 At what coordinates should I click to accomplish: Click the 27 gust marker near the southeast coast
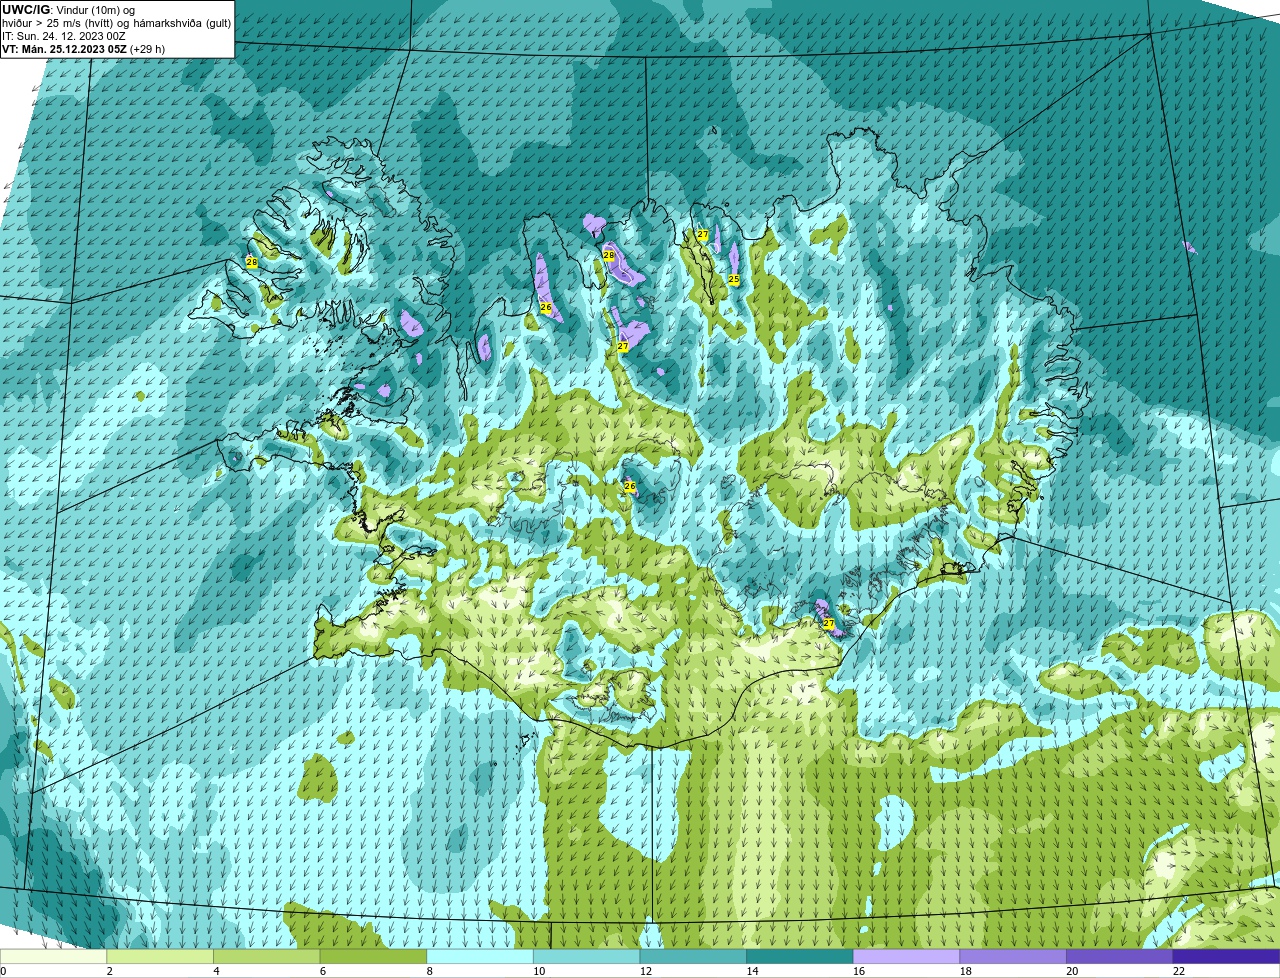pos(829,624)
